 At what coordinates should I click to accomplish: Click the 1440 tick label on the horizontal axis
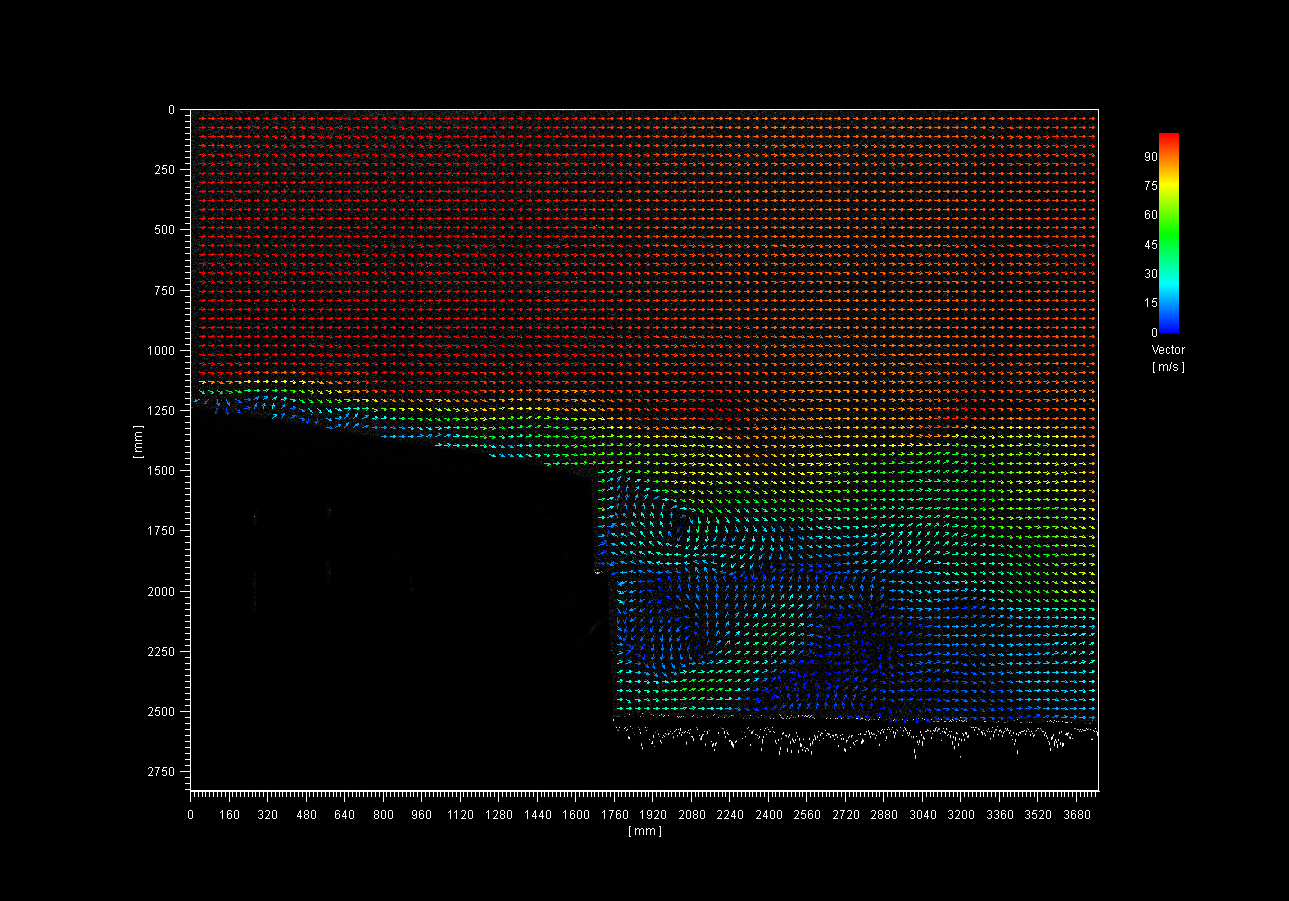point(537,815)
